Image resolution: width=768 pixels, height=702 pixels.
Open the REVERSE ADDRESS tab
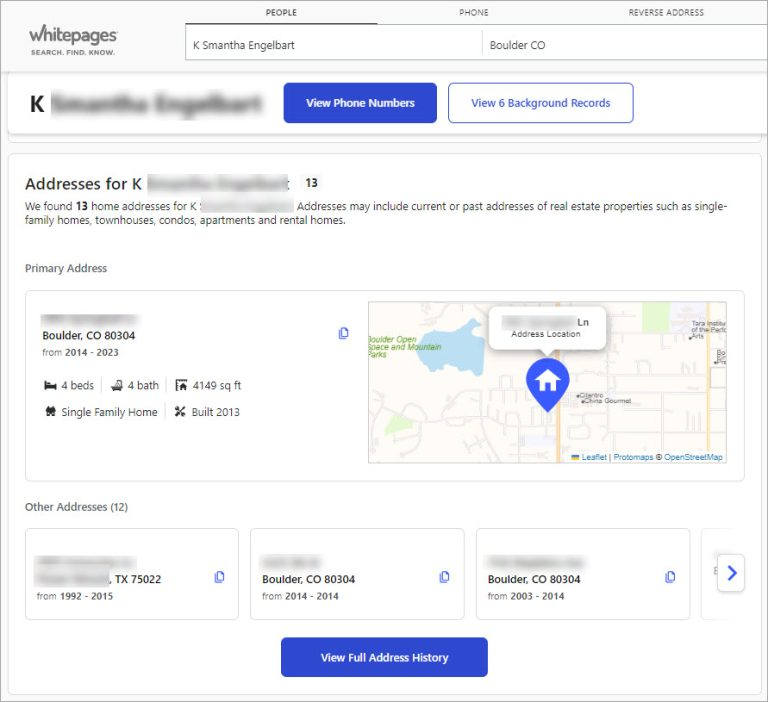click(x=666, y=13)
